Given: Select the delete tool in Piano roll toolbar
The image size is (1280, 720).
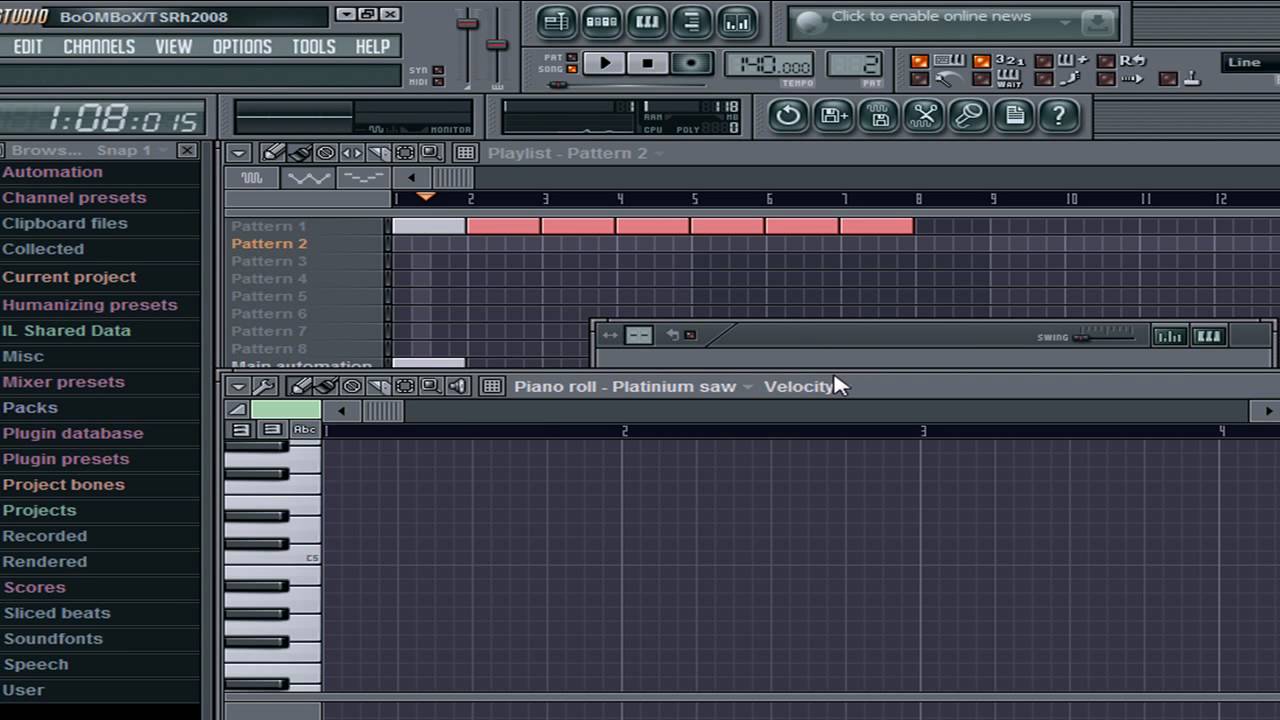Looking at the screenshot, I should [352, 386].
